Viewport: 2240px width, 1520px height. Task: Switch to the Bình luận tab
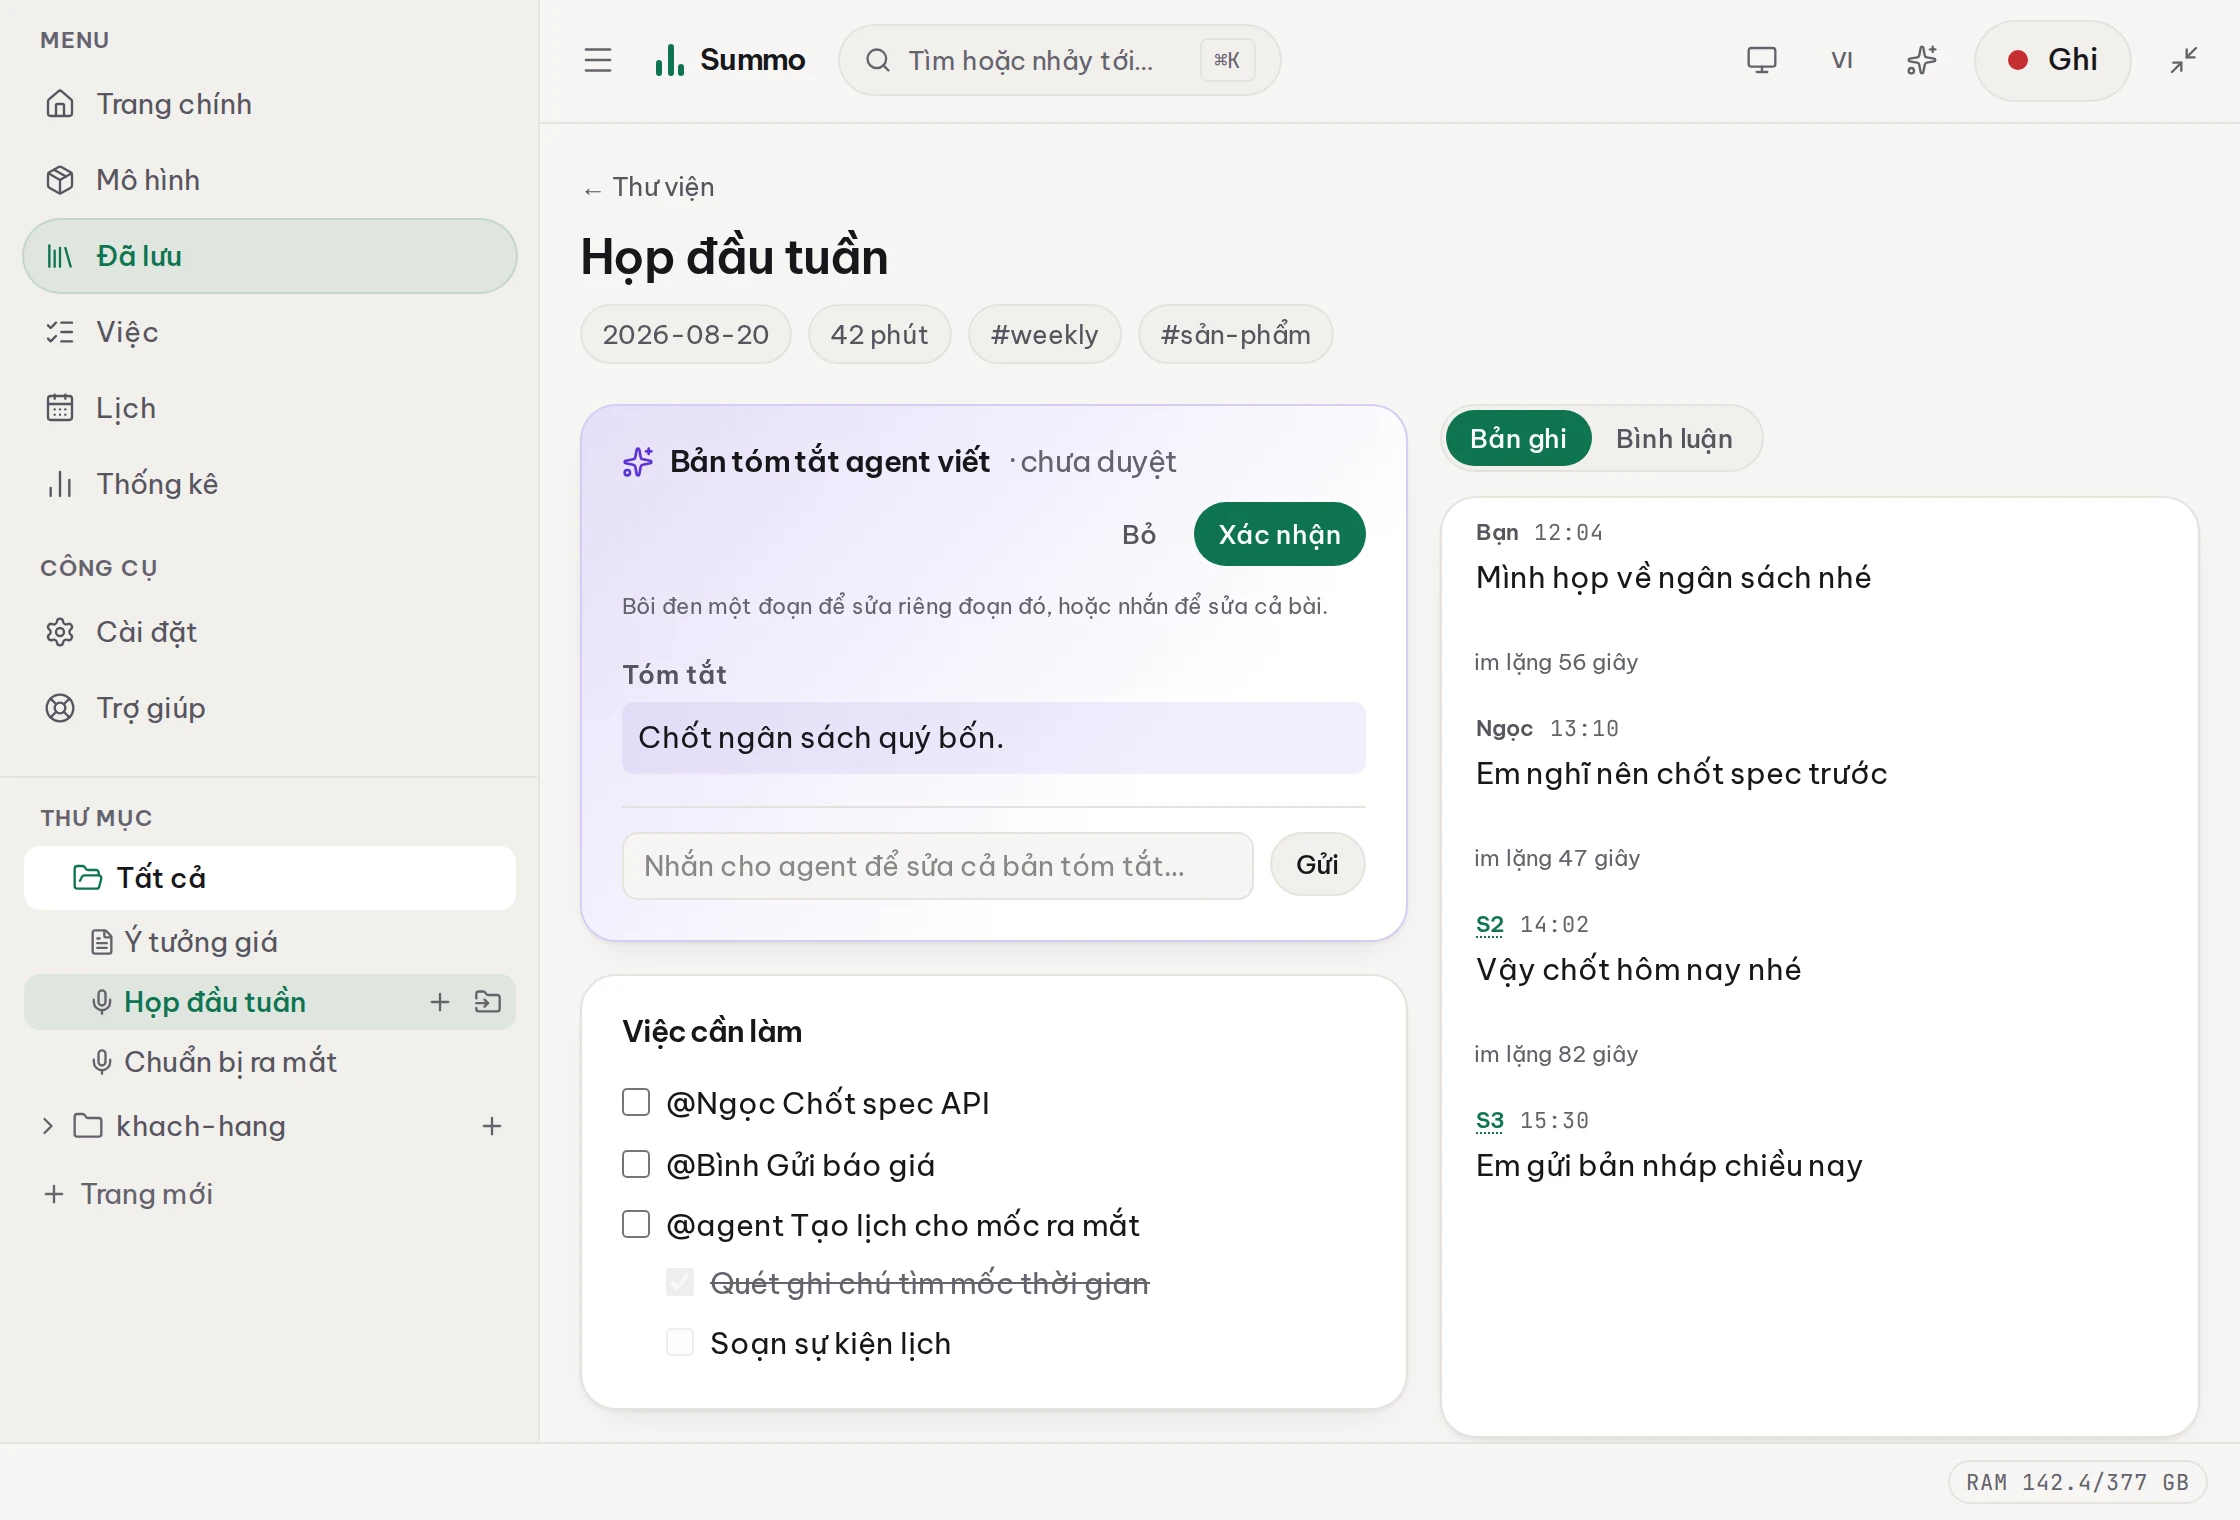1675,438
